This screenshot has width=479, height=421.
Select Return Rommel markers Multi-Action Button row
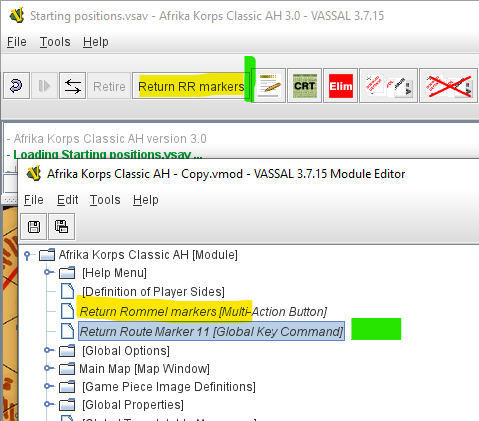(x=203, y=312)
